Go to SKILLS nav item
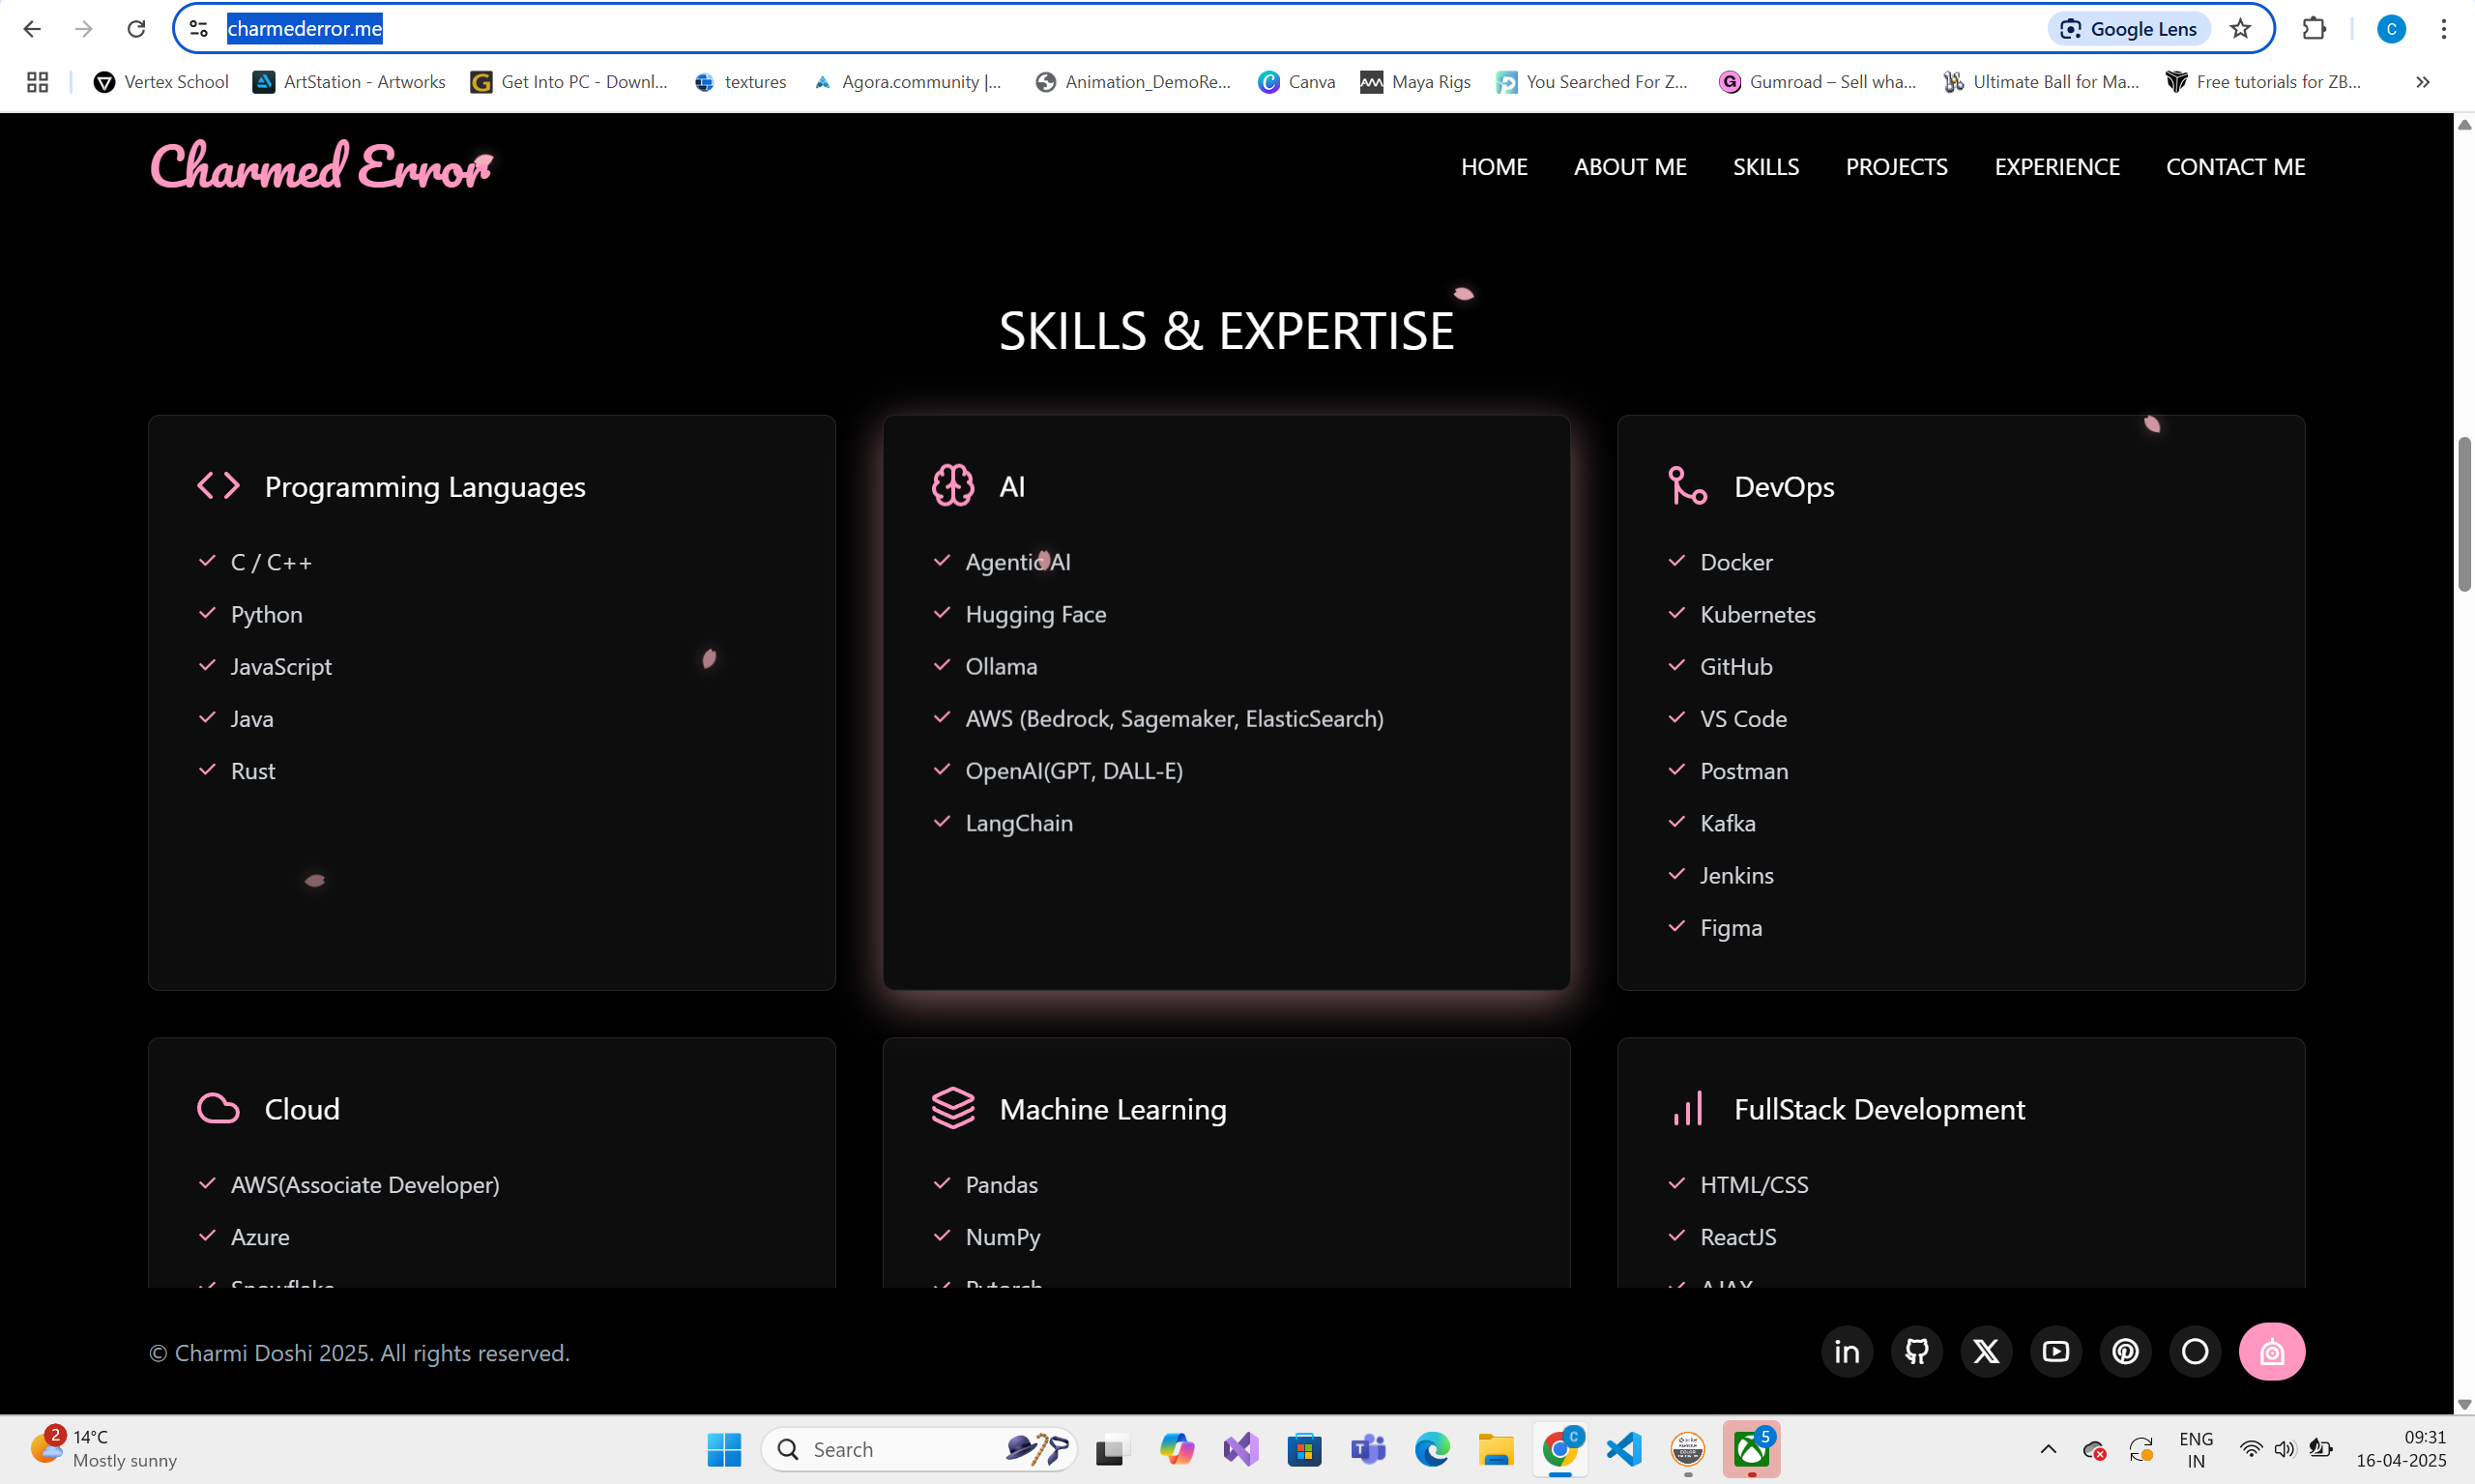The width and height of the screenshot is (2475, 1484). click(1765, 167)
